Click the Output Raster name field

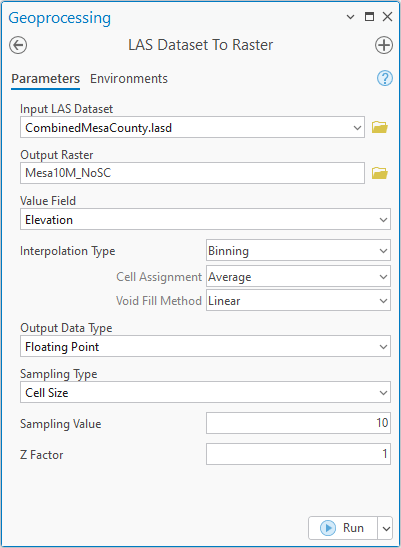[192, 173]
